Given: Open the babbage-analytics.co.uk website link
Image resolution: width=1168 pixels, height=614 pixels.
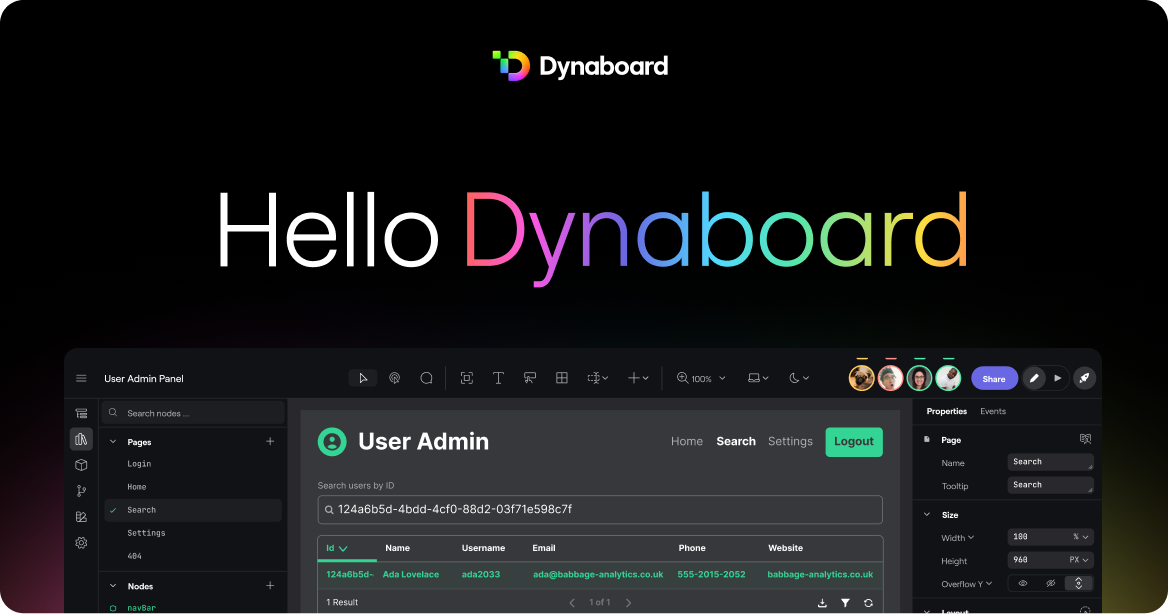Looking at the screenshot, I should pyautogui.click(x=819, y=574).
